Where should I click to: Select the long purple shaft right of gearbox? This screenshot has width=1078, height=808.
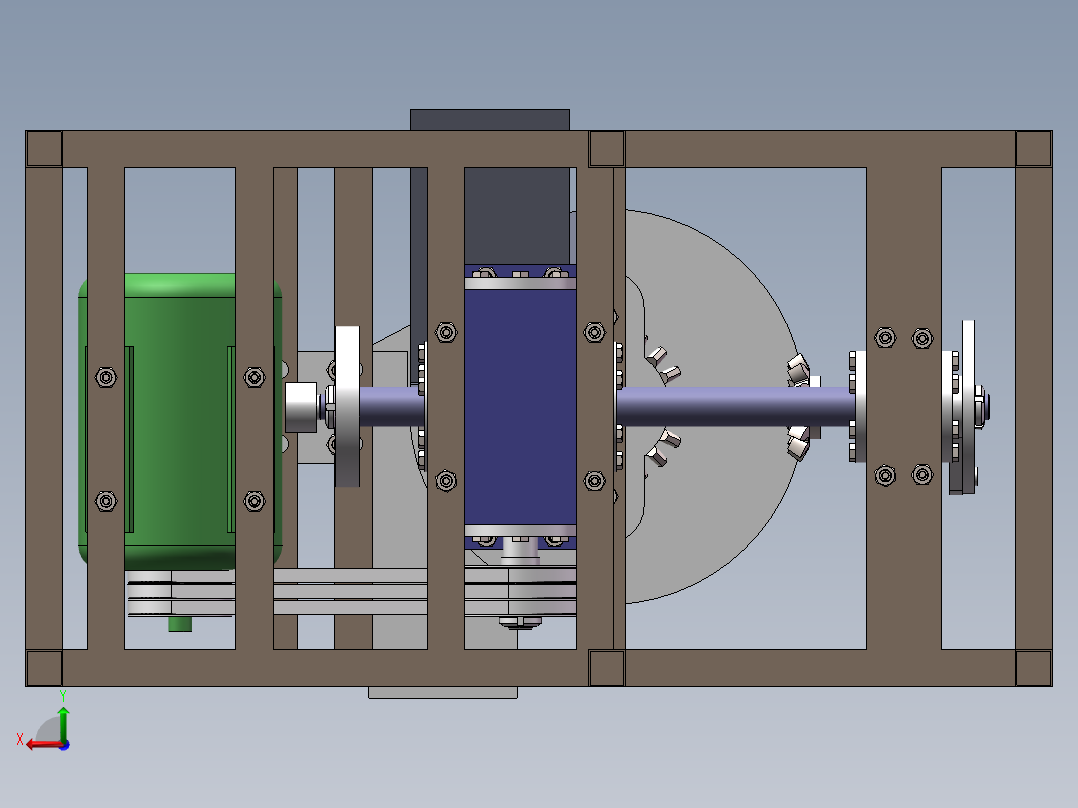[x=736, y=406]
